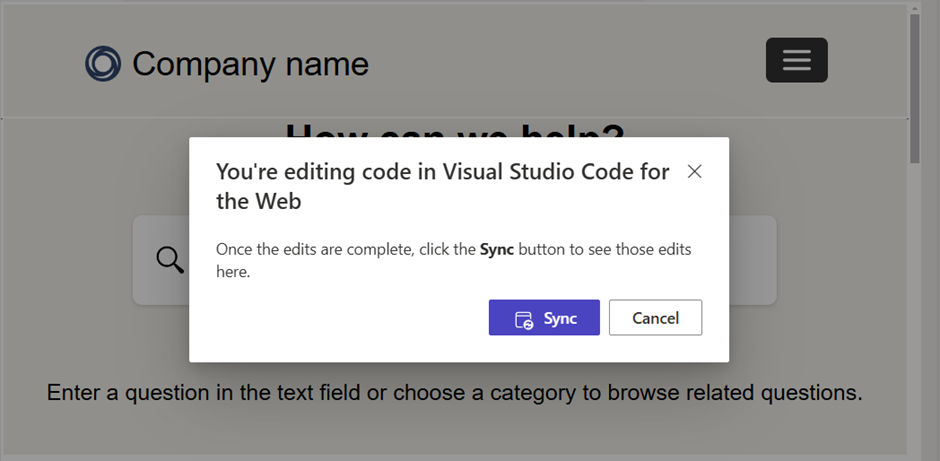The image size is (940, 461).
Task: Click the Sync button in the dialog
Action: [x=544, y=318]
